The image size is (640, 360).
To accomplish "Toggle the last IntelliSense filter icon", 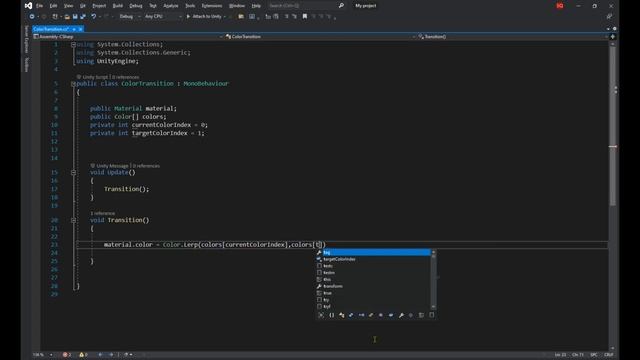I will 431,315.
